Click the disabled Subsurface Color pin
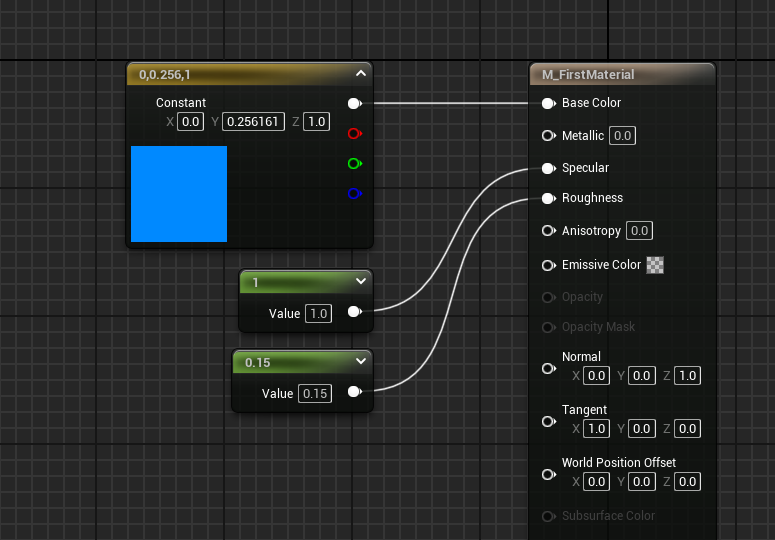775x540 pixels. pos(549,516)
